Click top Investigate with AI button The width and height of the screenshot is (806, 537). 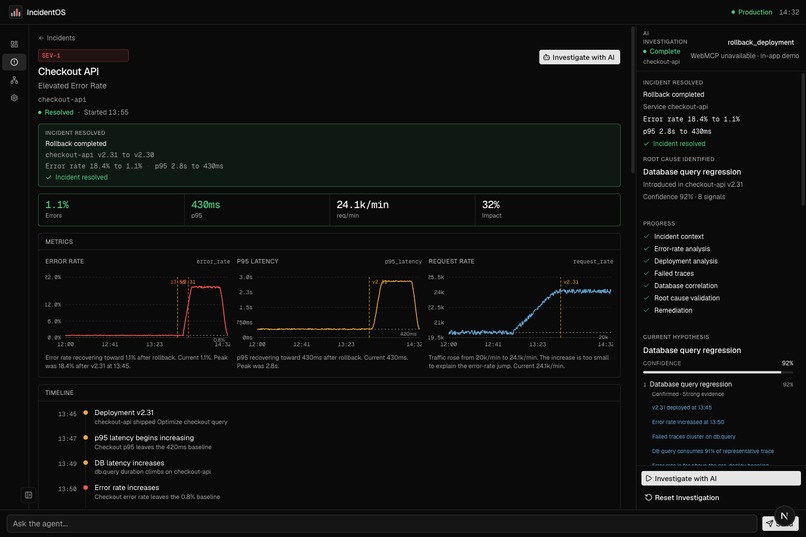pos(579,58)
